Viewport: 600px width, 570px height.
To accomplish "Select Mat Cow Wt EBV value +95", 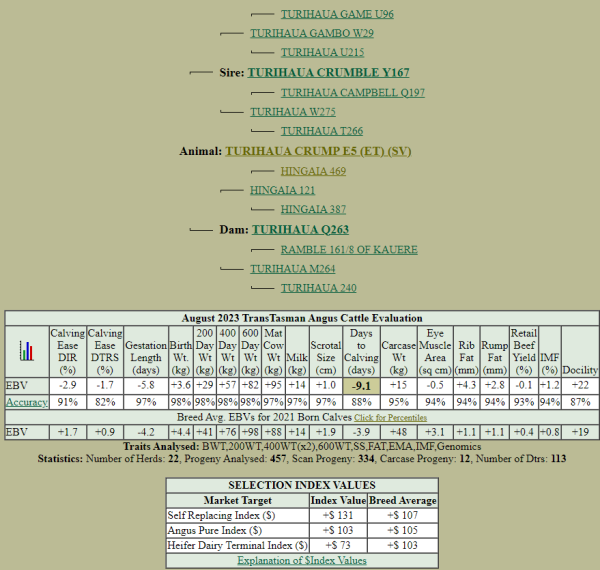I will (x=273, y=386).
